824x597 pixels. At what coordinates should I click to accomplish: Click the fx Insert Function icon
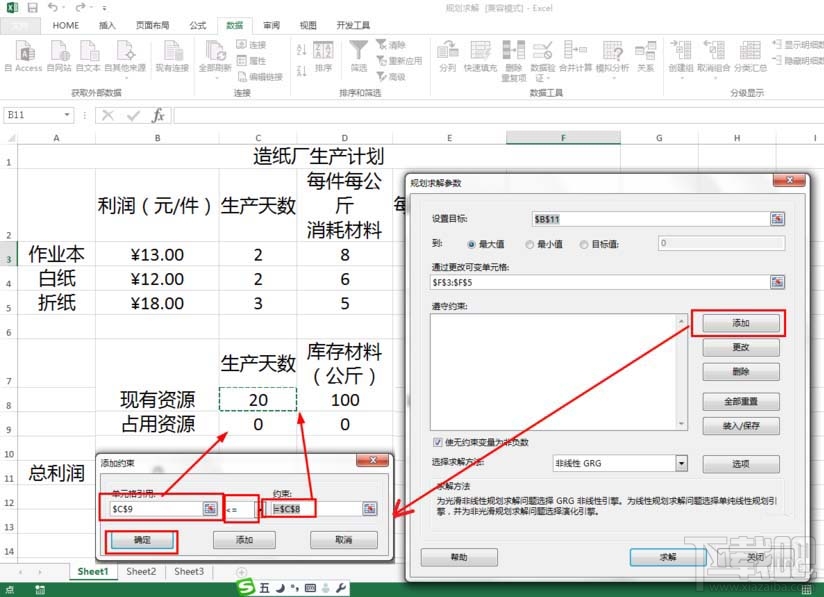158,115
